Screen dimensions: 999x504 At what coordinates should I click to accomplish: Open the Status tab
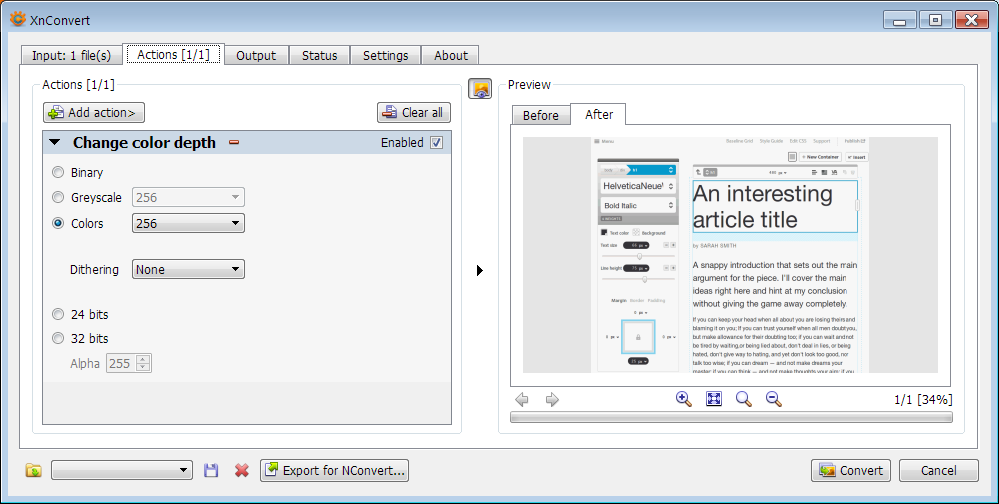coord(319,55)
